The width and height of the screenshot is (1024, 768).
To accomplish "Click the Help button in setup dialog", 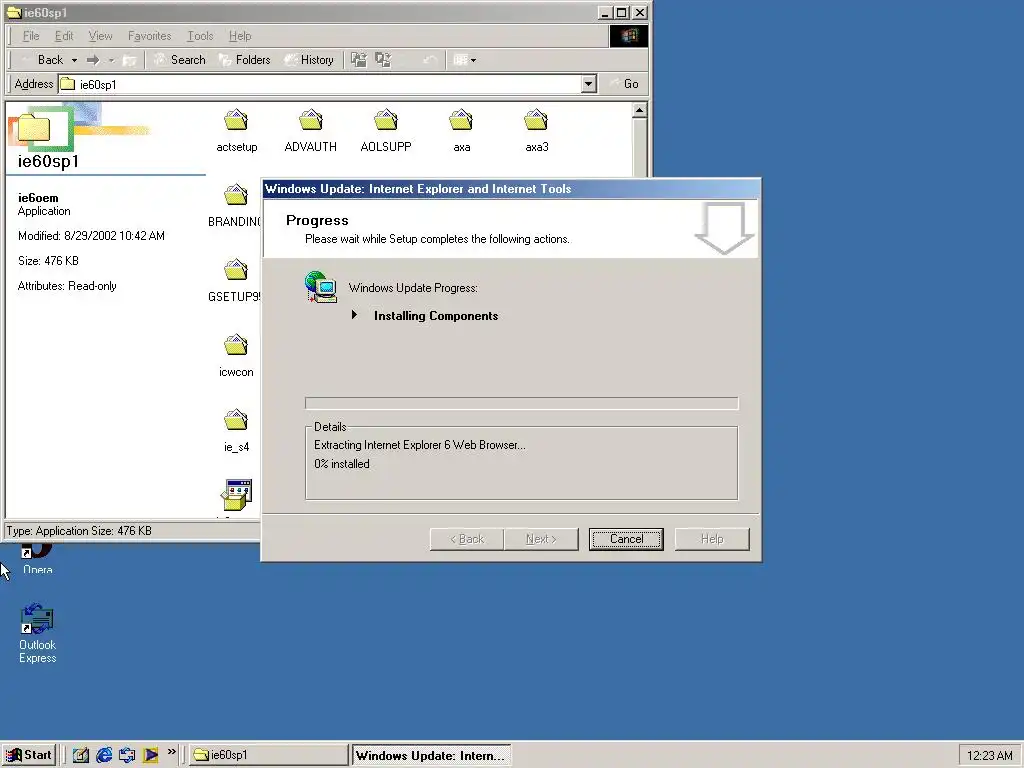I will [x=712, y=539].
